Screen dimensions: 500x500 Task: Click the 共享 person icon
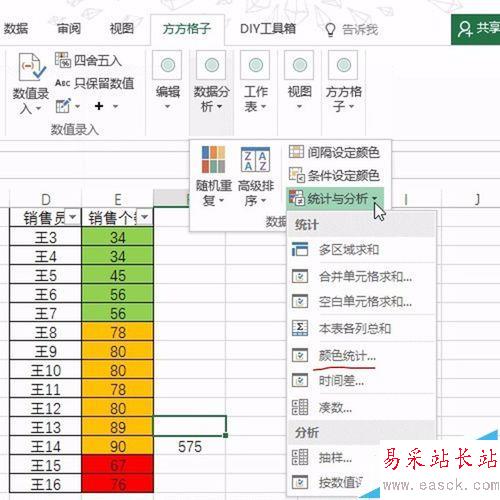(465, 29)
